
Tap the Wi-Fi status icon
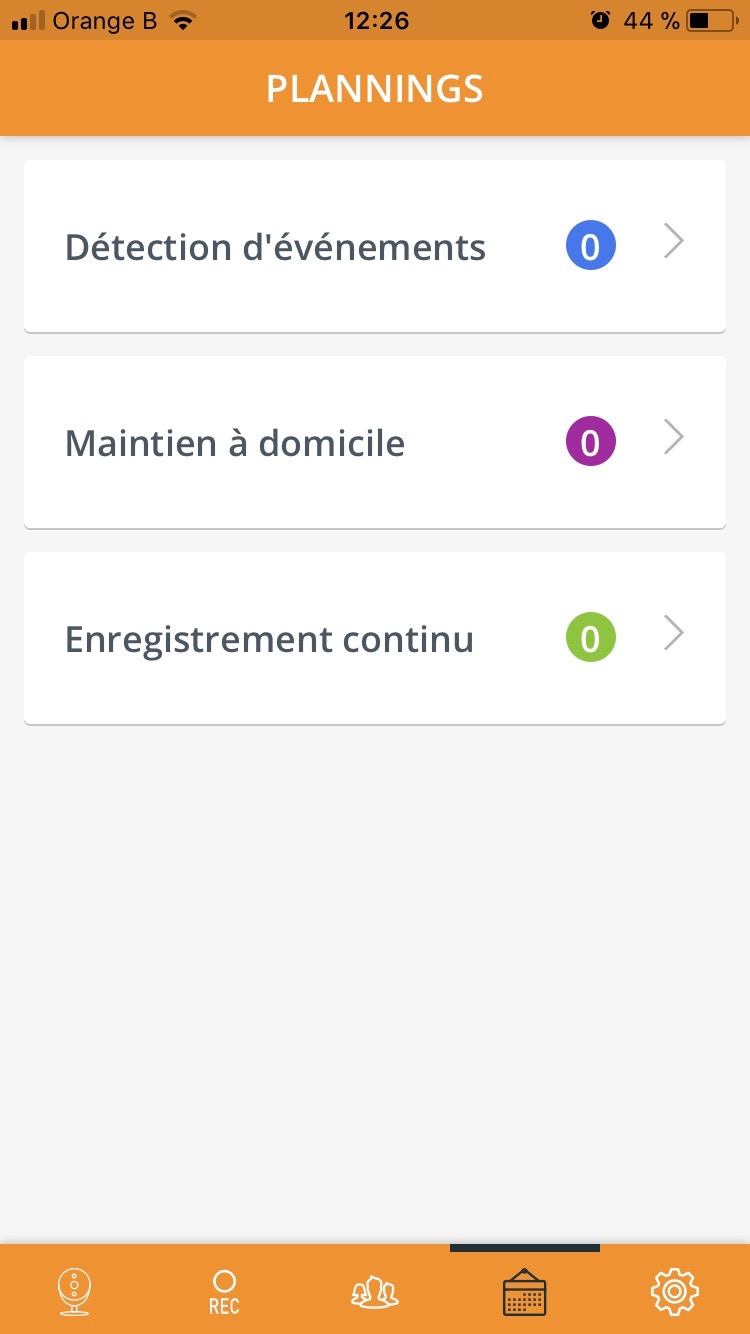pyautogui.click(x=182, y=21)
